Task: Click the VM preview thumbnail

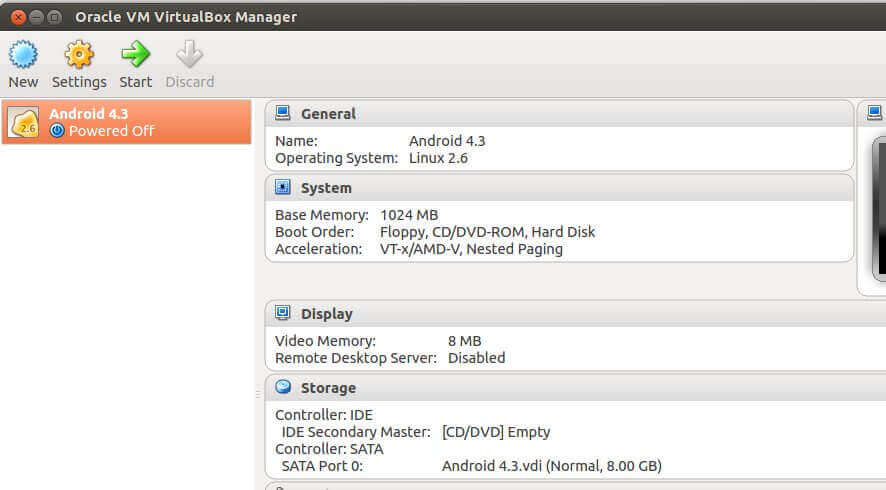Action: pos(879,209)
